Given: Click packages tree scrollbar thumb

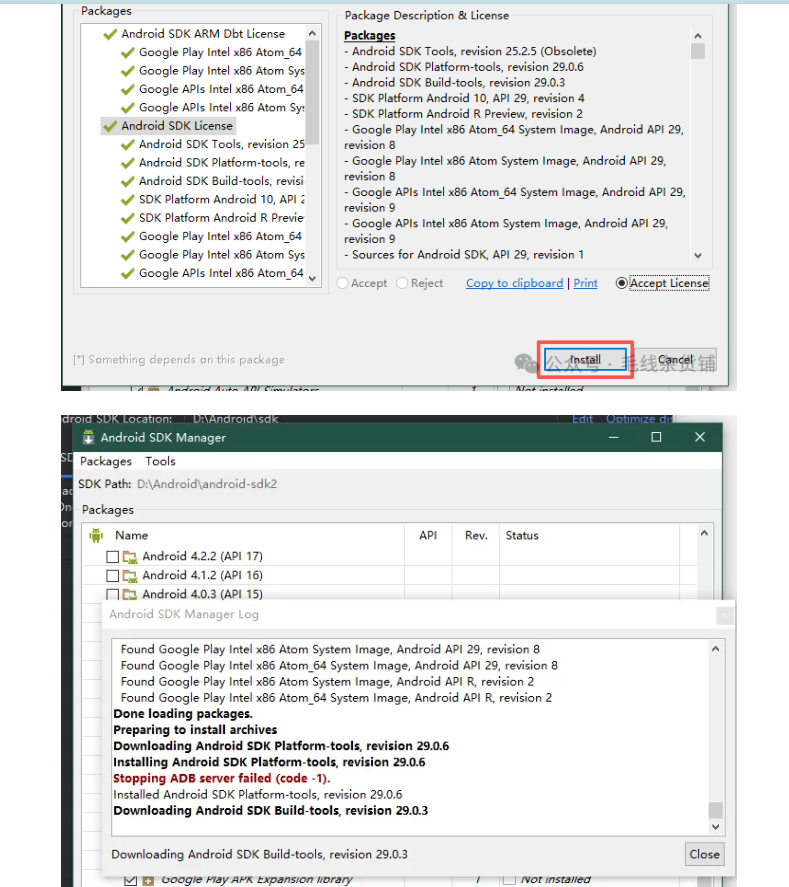Looking at the screenshot, I should tap(312, 92).
